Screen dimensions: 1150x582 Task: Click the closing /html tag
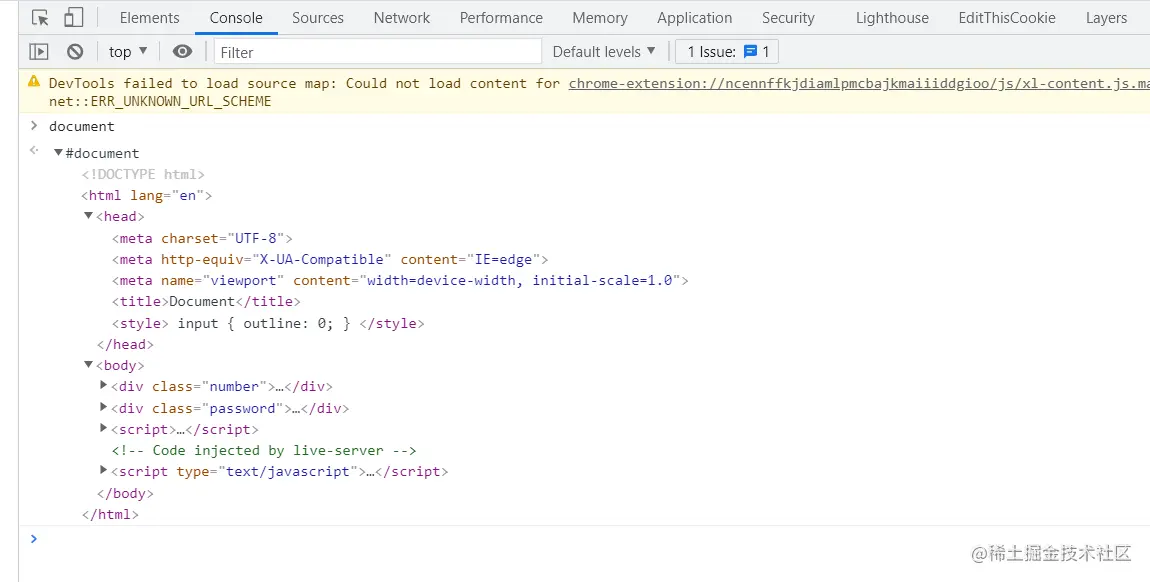click(110, 515)
